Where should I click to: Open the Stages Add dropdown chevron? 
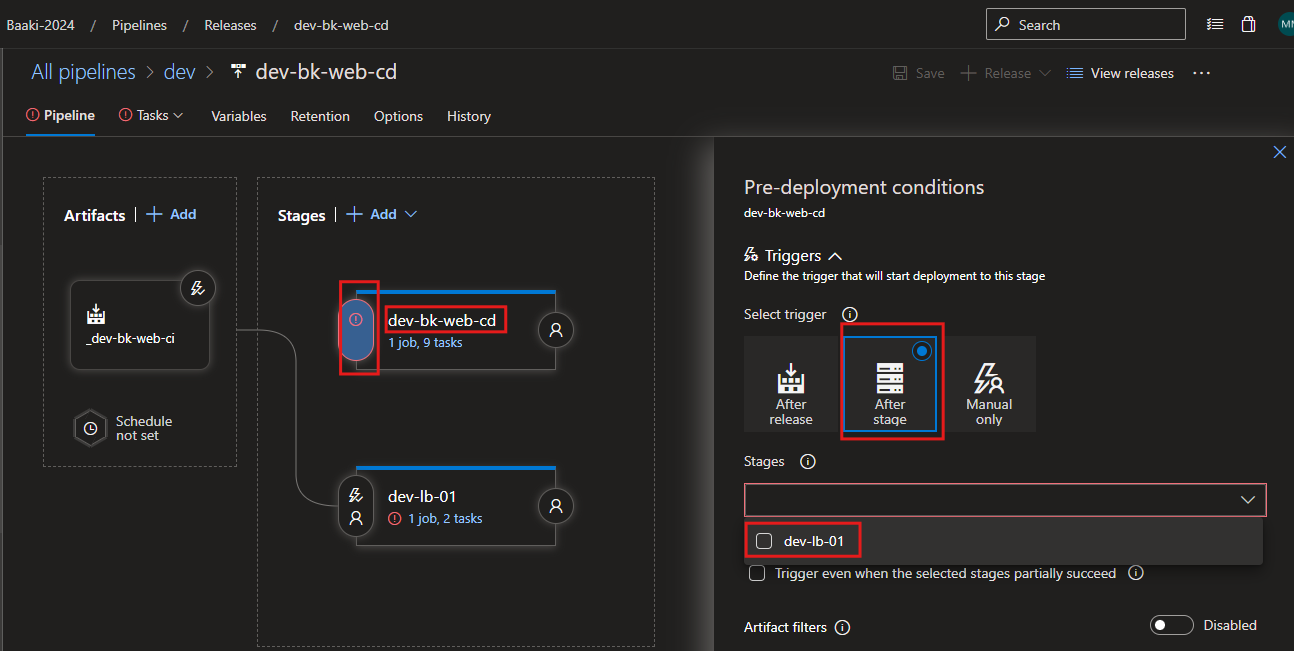click(410, 214)
